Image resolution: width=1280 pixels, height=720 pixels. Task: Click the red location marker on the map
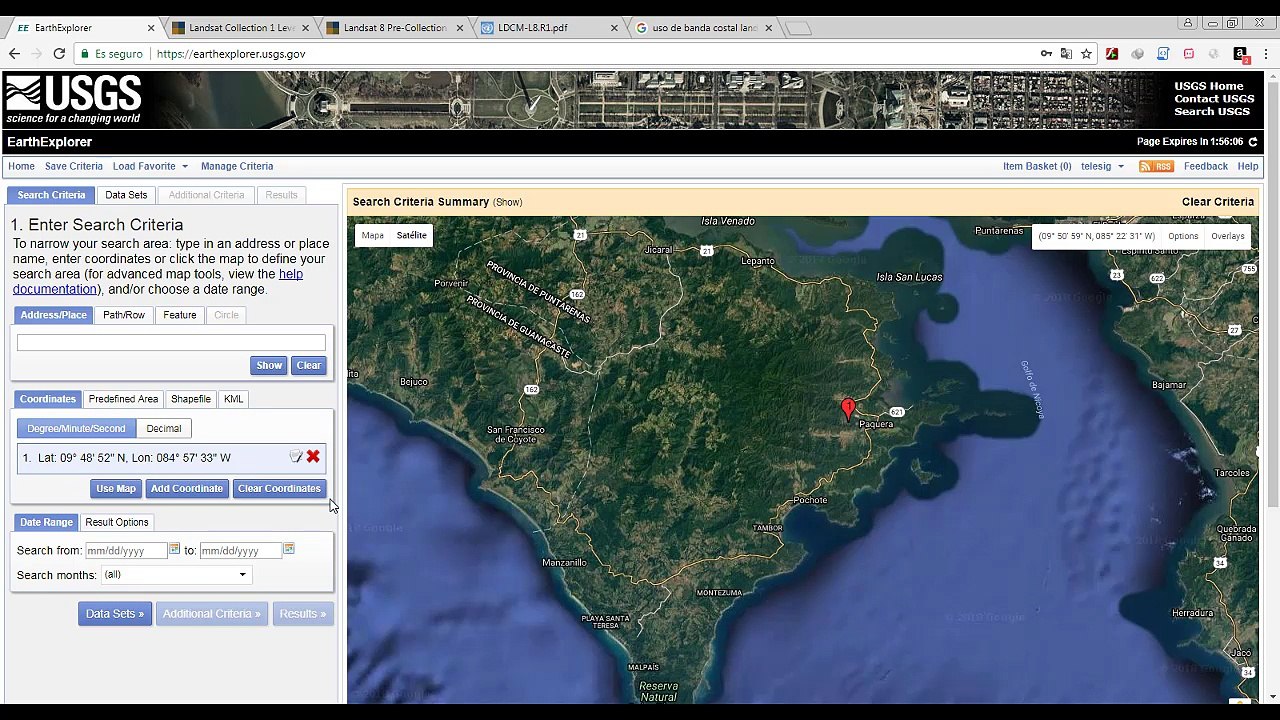pyautogui.click(x=848, y=409)
